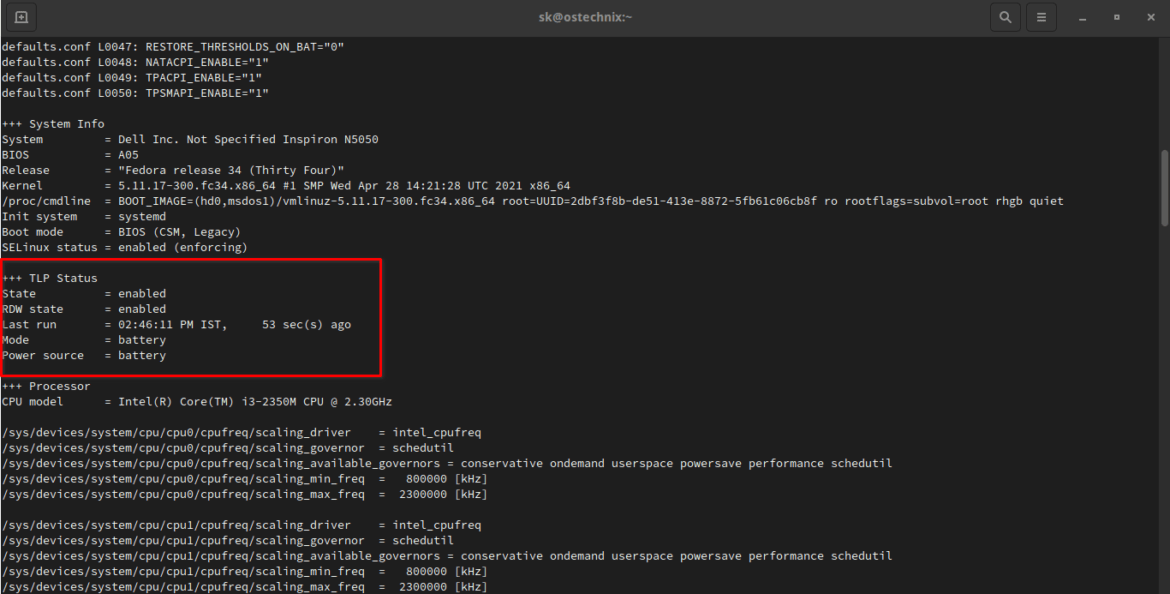Close the sk@ostechnix terminal window
The image size is (1170, 594).
(1150, 17)
